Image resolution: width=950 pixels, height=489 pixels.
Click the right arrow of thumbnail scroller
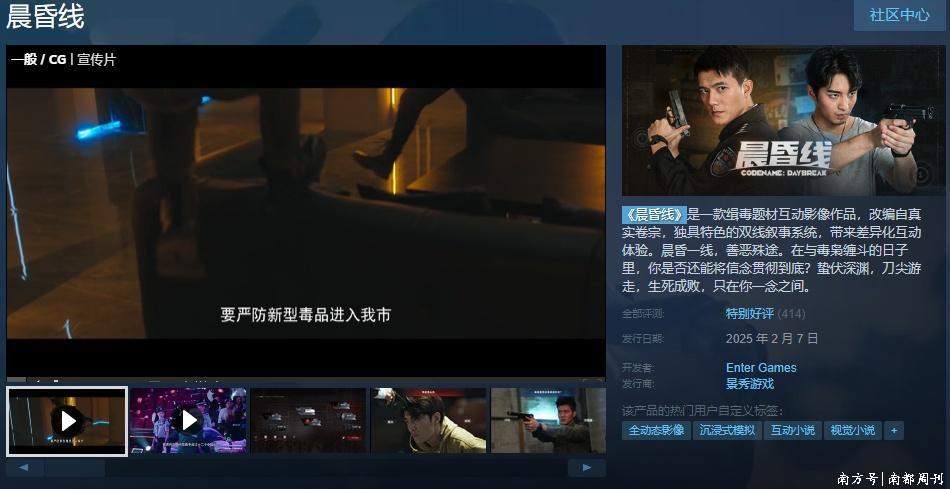tap(586, 468)
